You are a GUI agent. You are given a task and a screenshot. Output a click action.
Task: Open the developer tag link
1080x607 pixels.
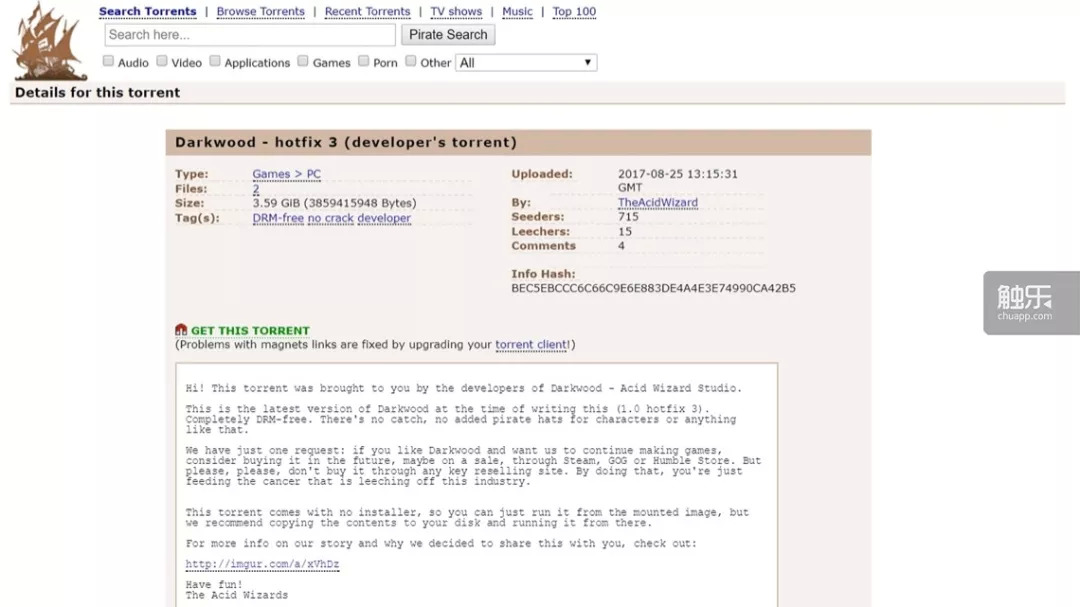384,218
